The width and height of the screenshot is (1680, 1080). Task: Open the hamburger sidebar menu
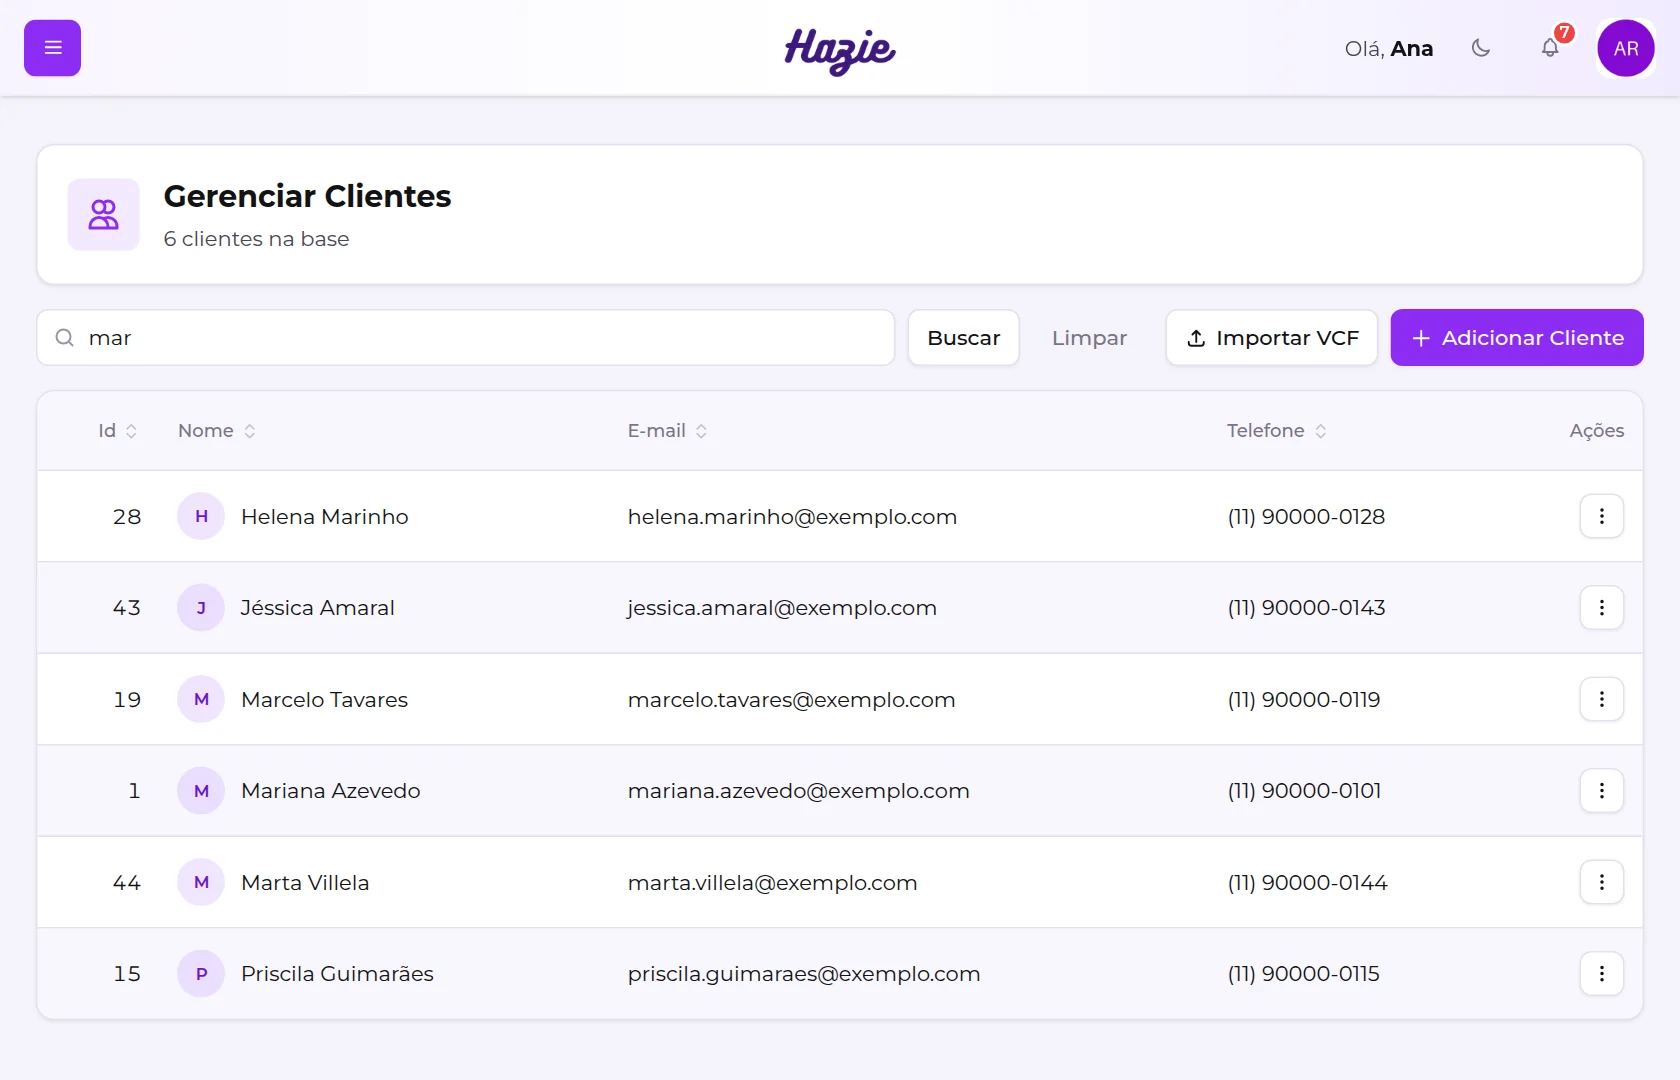(x=52, y=48)
